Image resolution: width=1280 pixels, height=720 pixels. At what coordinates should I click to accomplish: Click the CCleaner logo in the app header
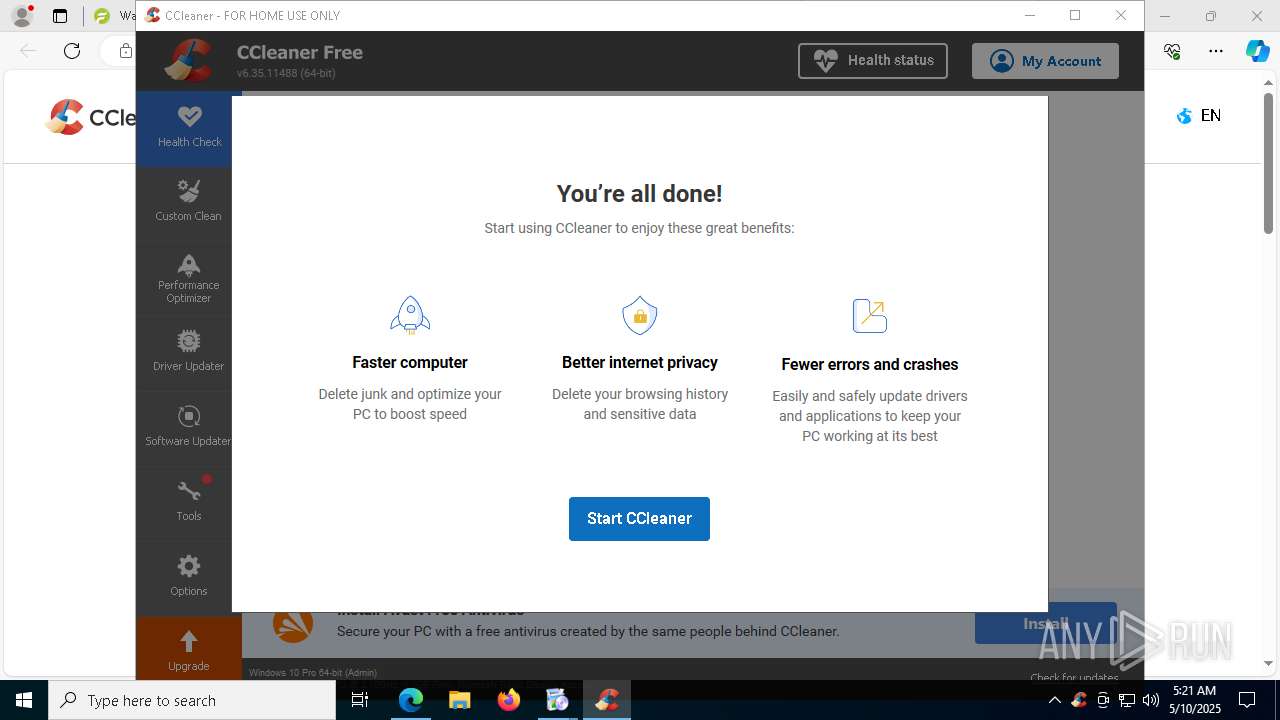click(189, 60)
